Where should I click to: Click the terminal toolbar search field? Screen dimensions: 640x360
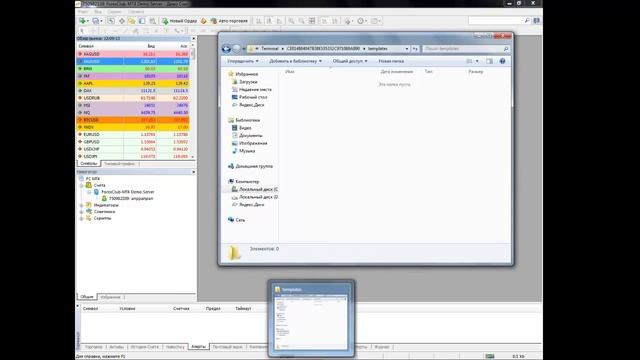click(x=500, y=20)
